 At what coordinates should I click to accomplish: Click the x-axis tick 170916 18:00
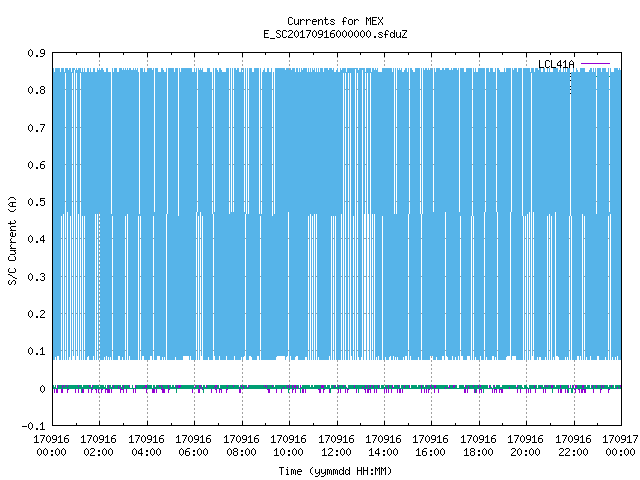478,446
